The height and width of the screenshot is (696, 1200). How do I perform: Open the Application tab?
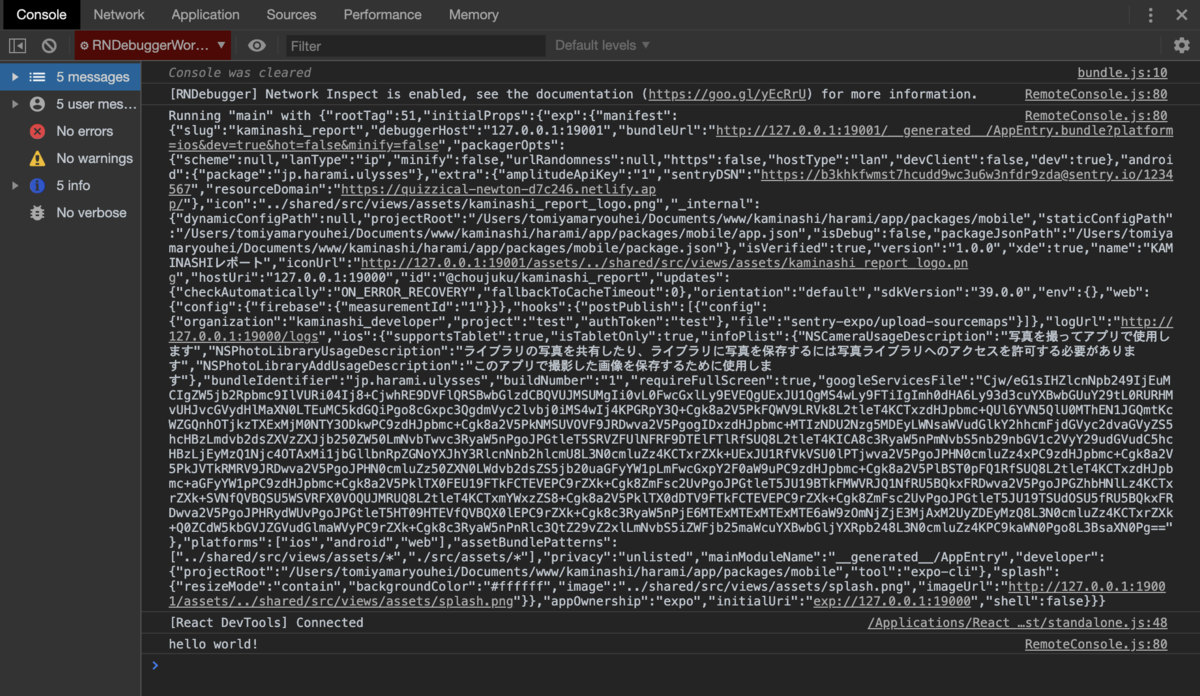coord(205,15)
